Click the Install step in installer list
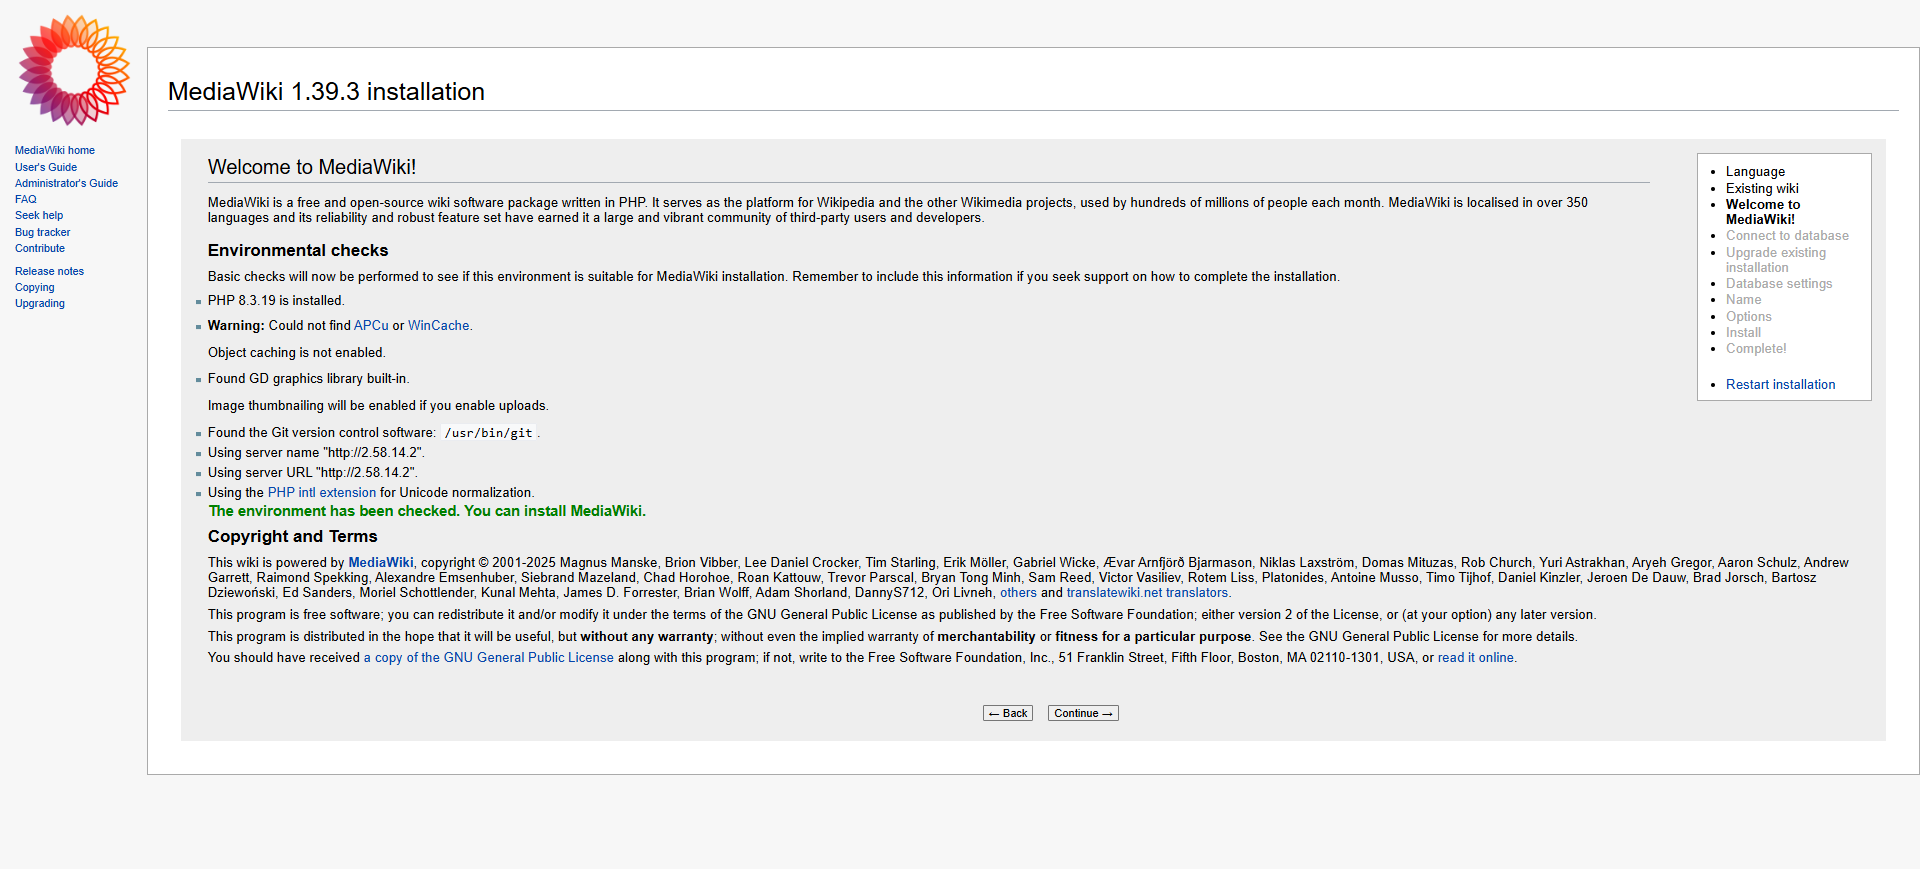 point(1744,333)
